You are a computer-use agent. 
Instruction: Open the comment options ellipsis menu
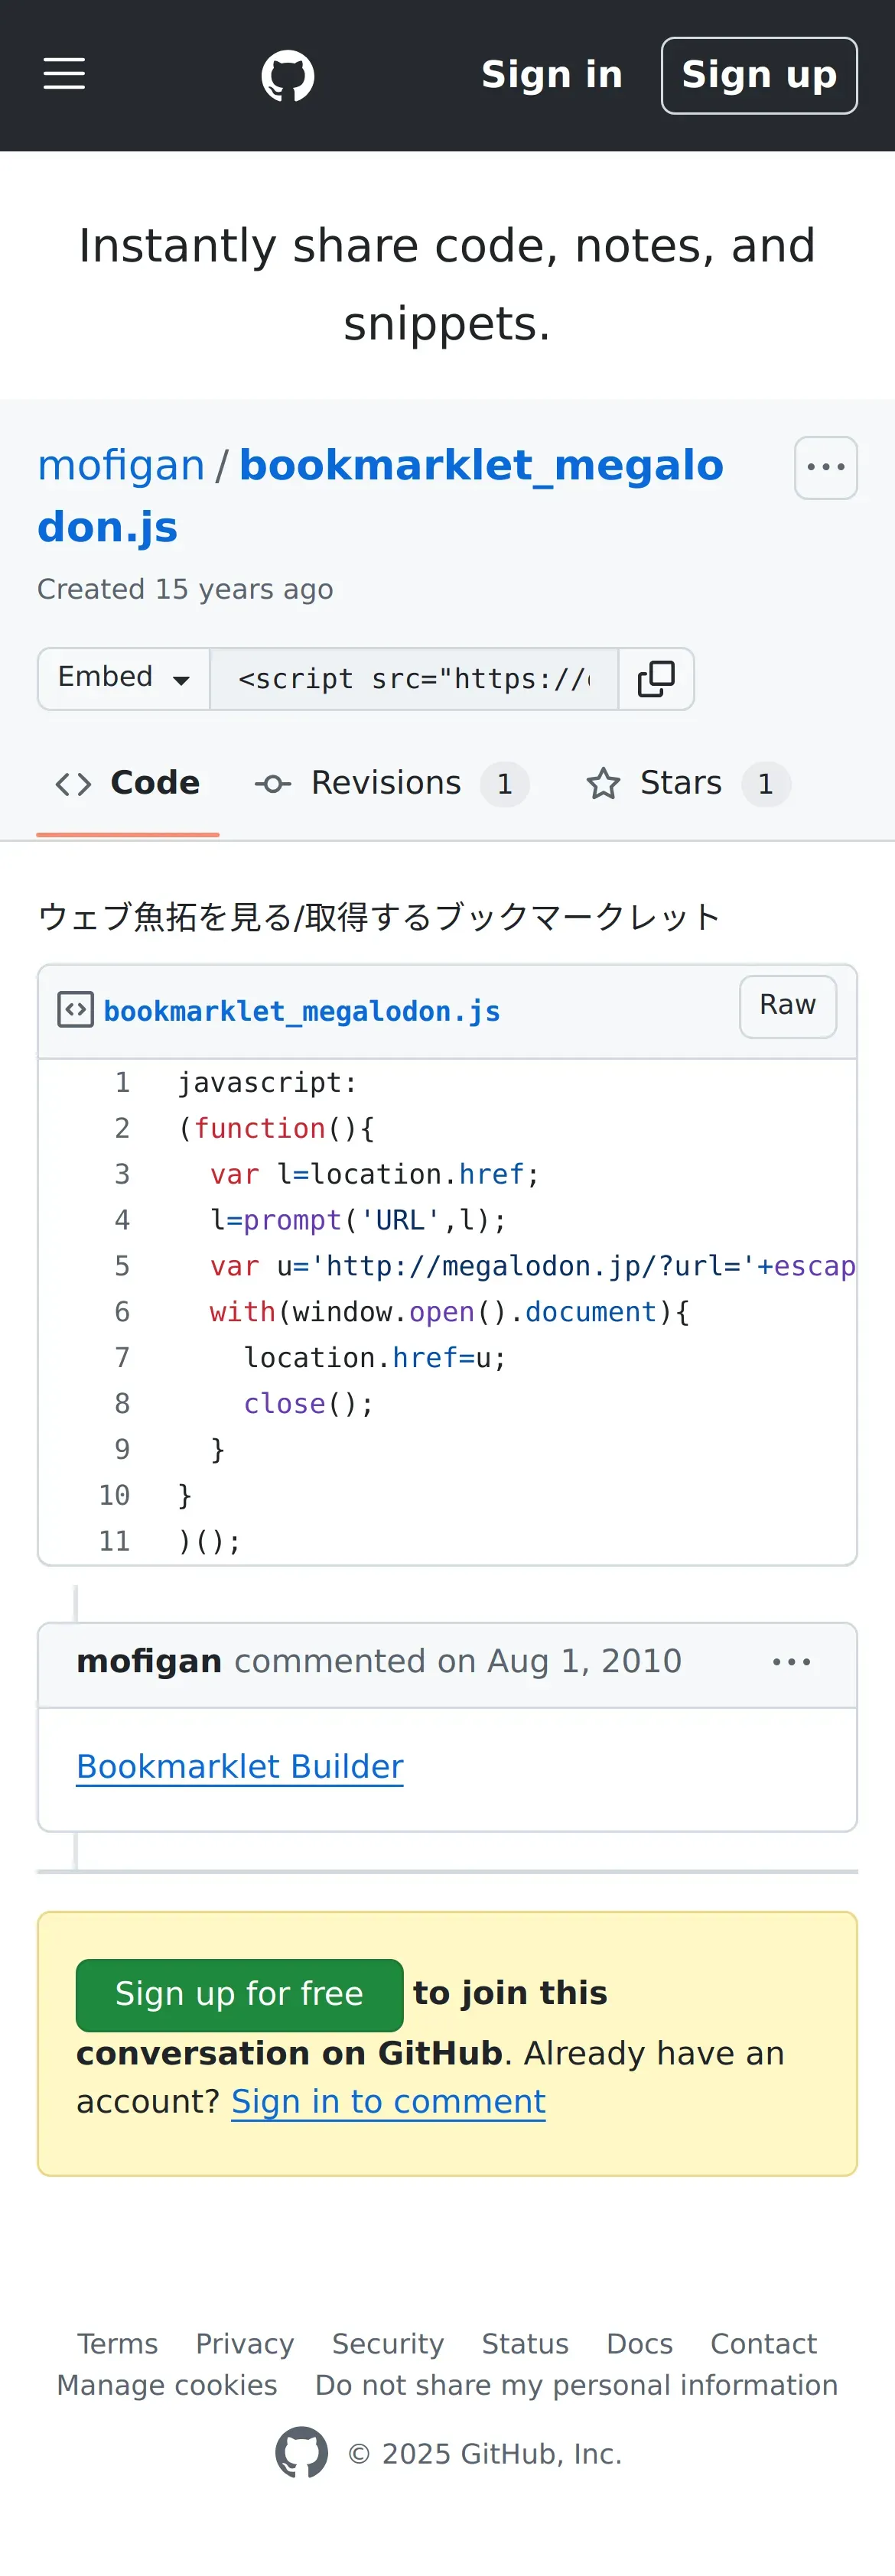791,1662
